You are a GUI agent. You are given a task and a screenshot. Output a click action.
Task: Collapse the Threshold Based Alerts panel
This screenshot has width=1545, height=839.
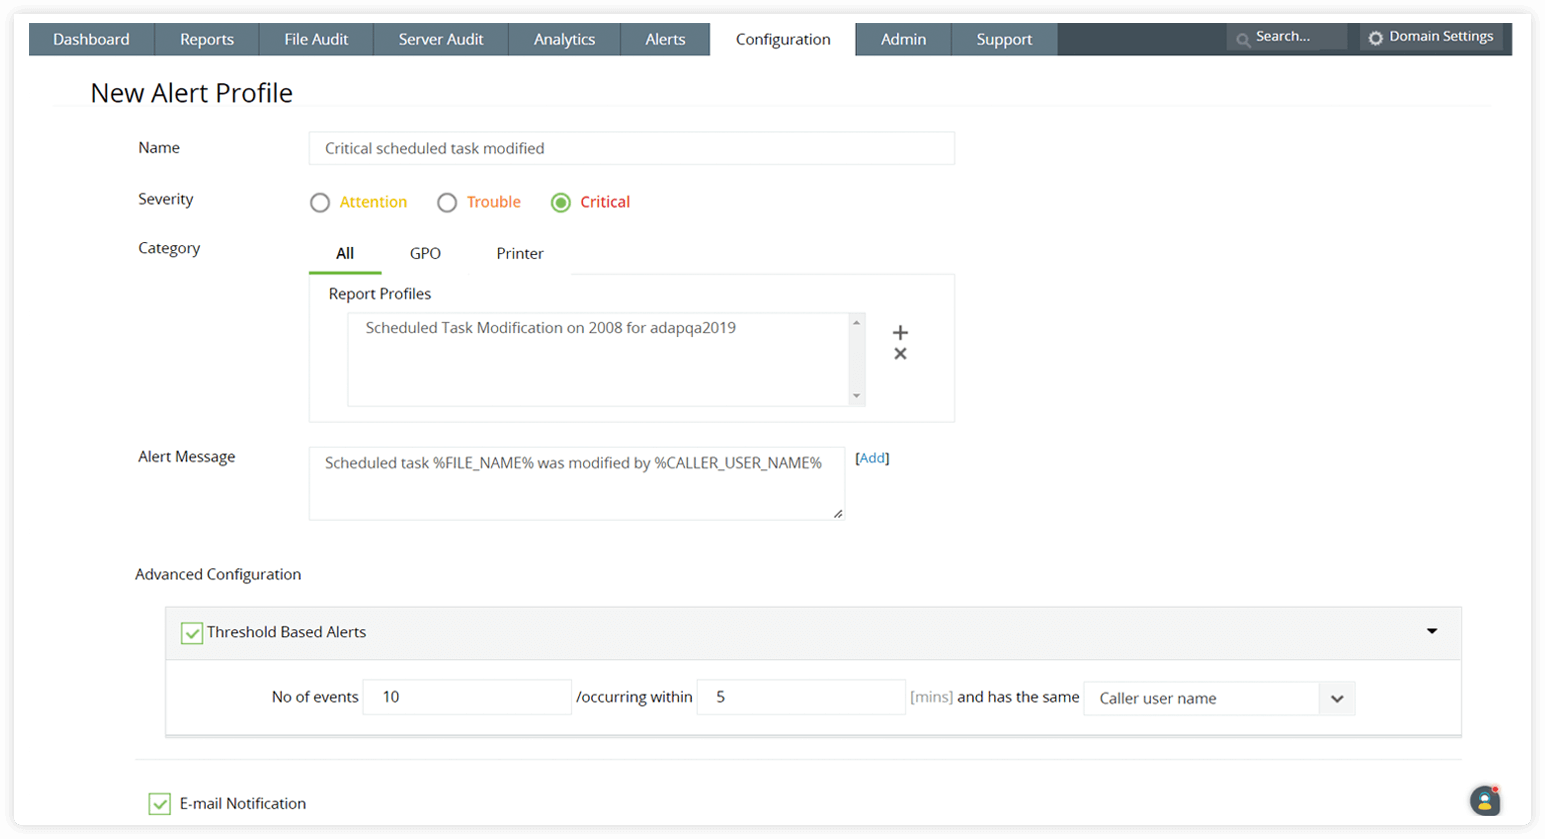coord(1432,632)
